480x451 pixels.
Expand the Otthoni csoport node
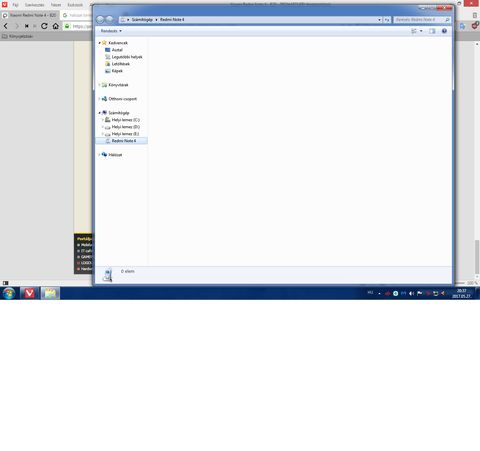tap(99, 99)
